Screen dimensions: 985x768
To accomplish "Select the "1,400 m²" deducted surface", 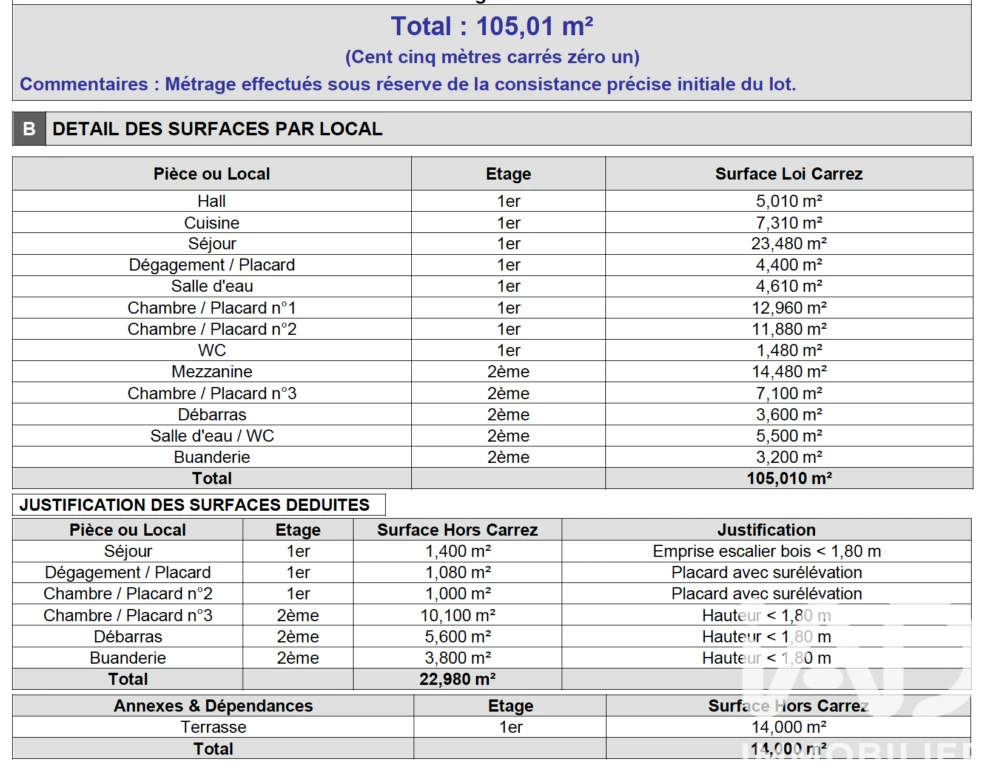I will click(x=458, y=551).
